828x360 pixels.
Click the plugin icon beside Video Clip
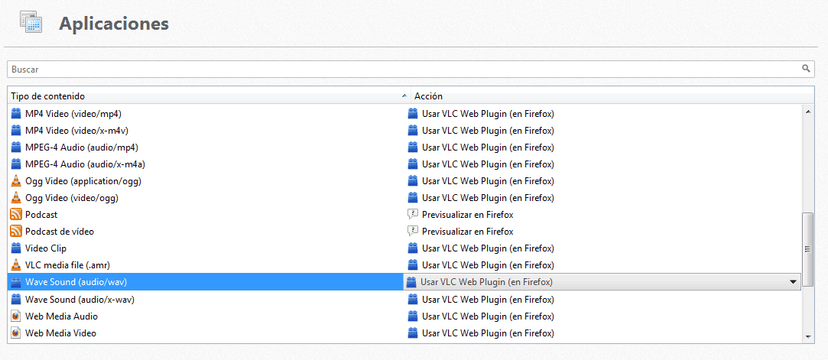(16, 248)
